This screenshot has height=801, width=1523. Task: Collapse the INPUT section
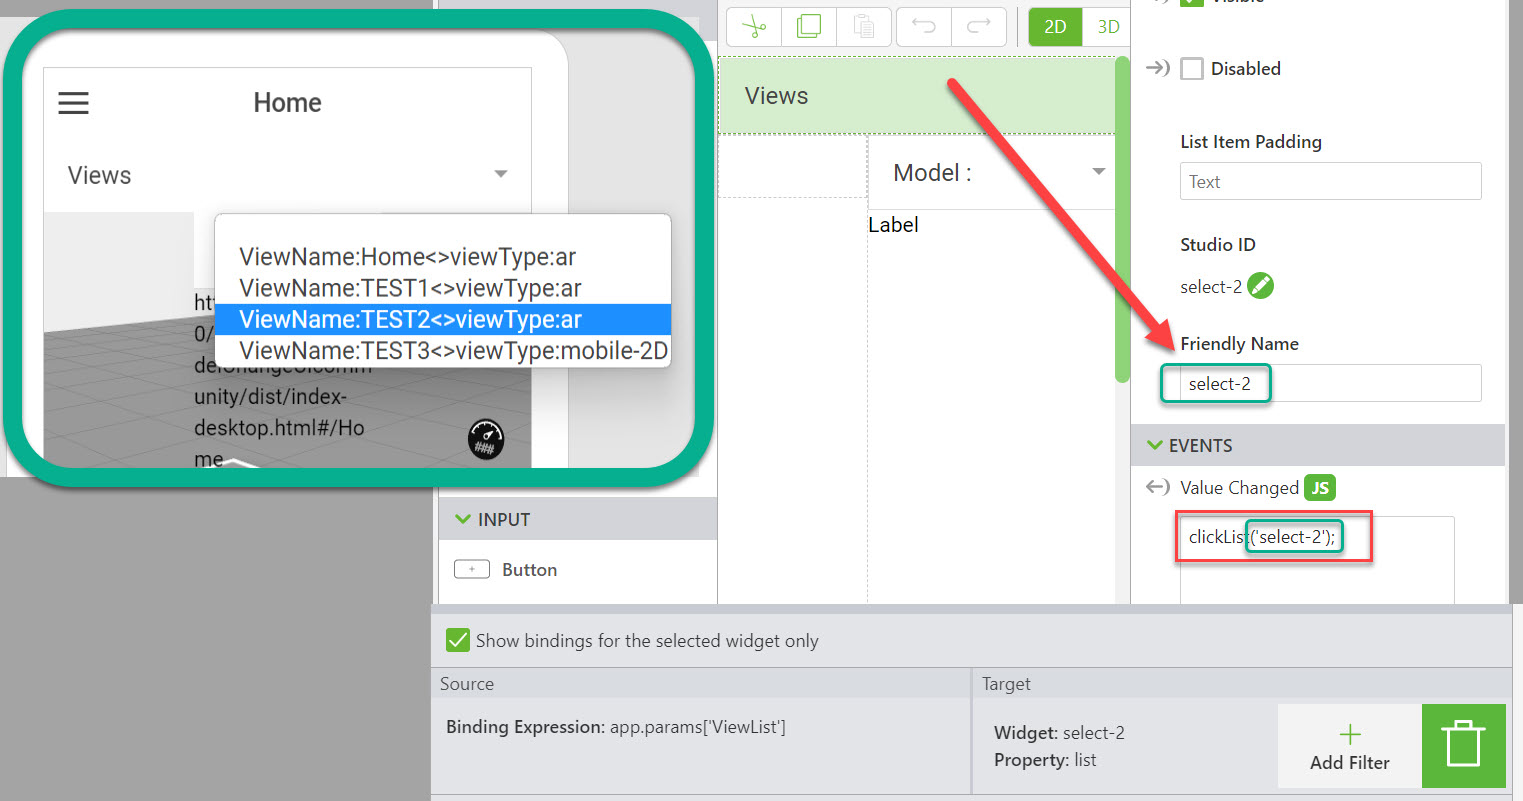click(462, 519)
